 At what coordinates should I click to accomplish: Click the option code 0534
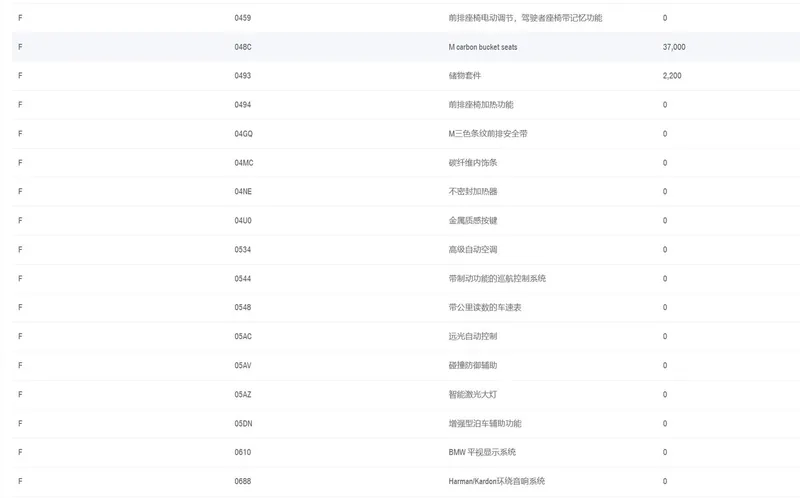click(242, 250)
